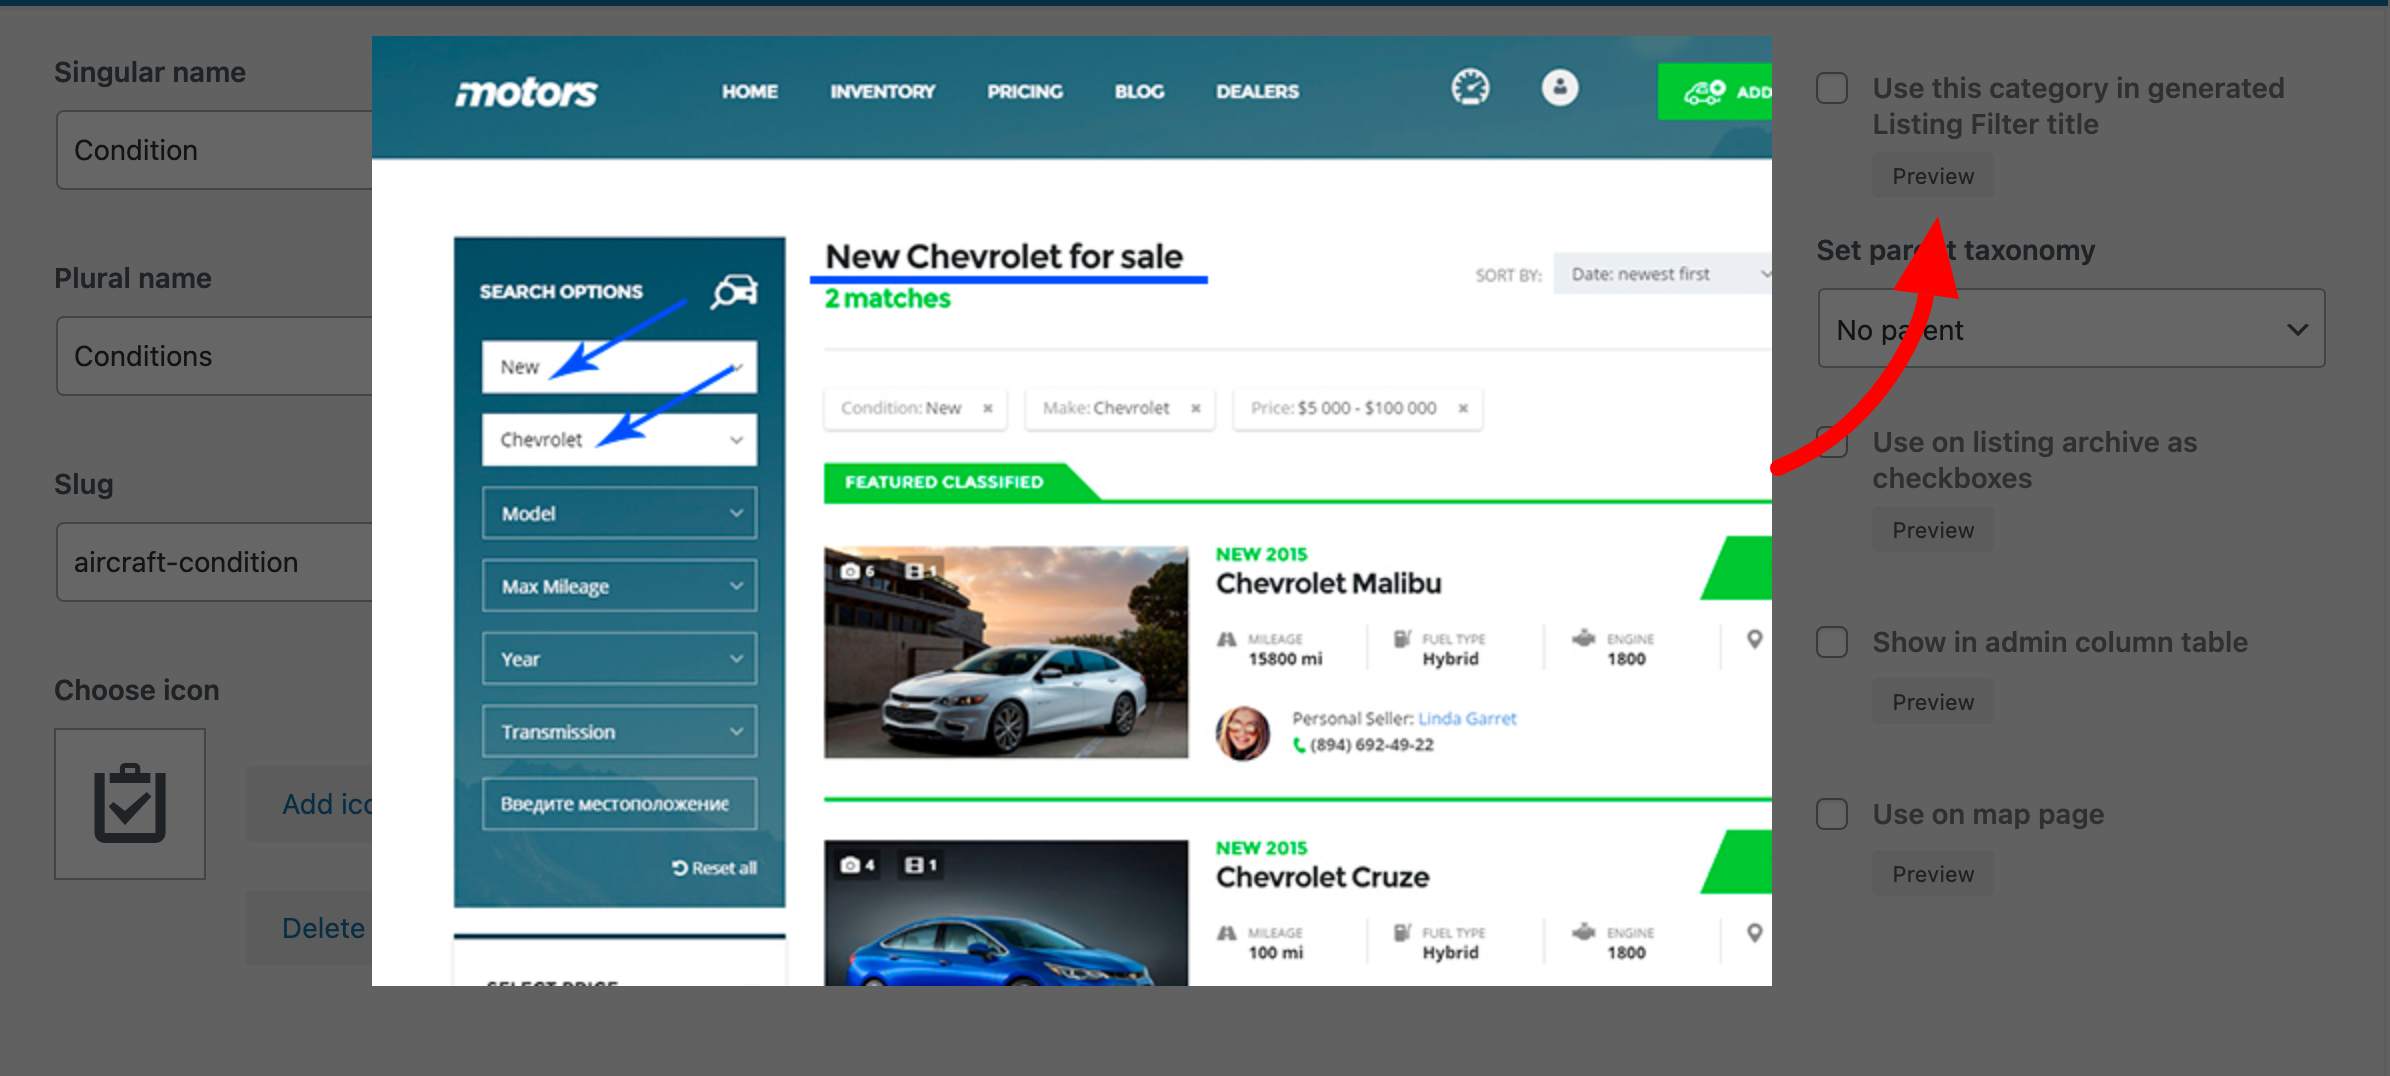The width and height of the screenshot is (2390, 1076).
Task: Click the green Add listing car icon
Action: click(x=1704, y=92)
